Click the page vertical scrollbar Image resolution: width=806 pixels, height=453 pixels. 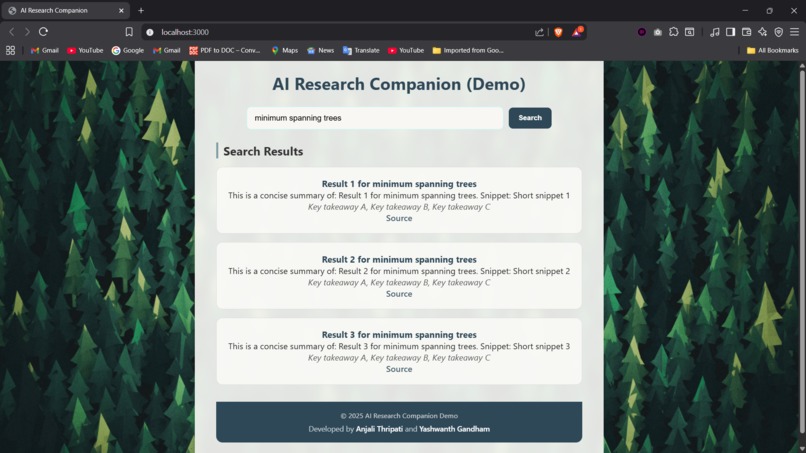click(802, 252)
